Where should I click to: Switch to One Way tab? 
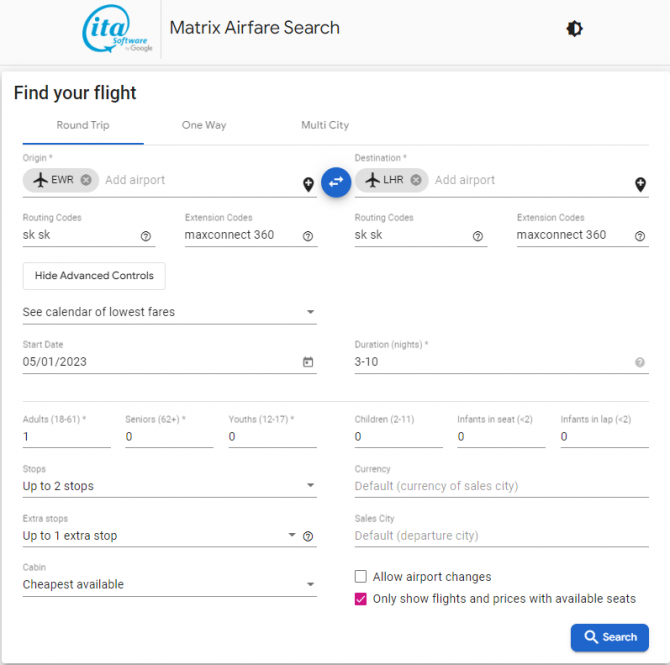tap(204, 126)
